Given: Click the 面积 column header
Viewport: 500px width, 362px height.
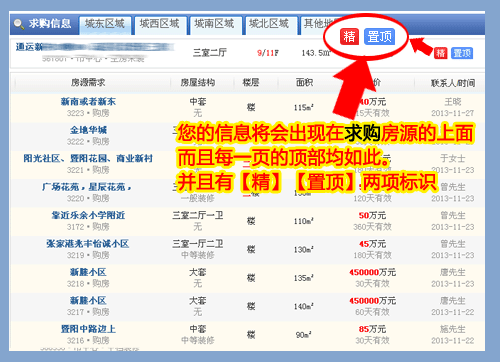Looking at the screenshot, I should pos(305,82).
